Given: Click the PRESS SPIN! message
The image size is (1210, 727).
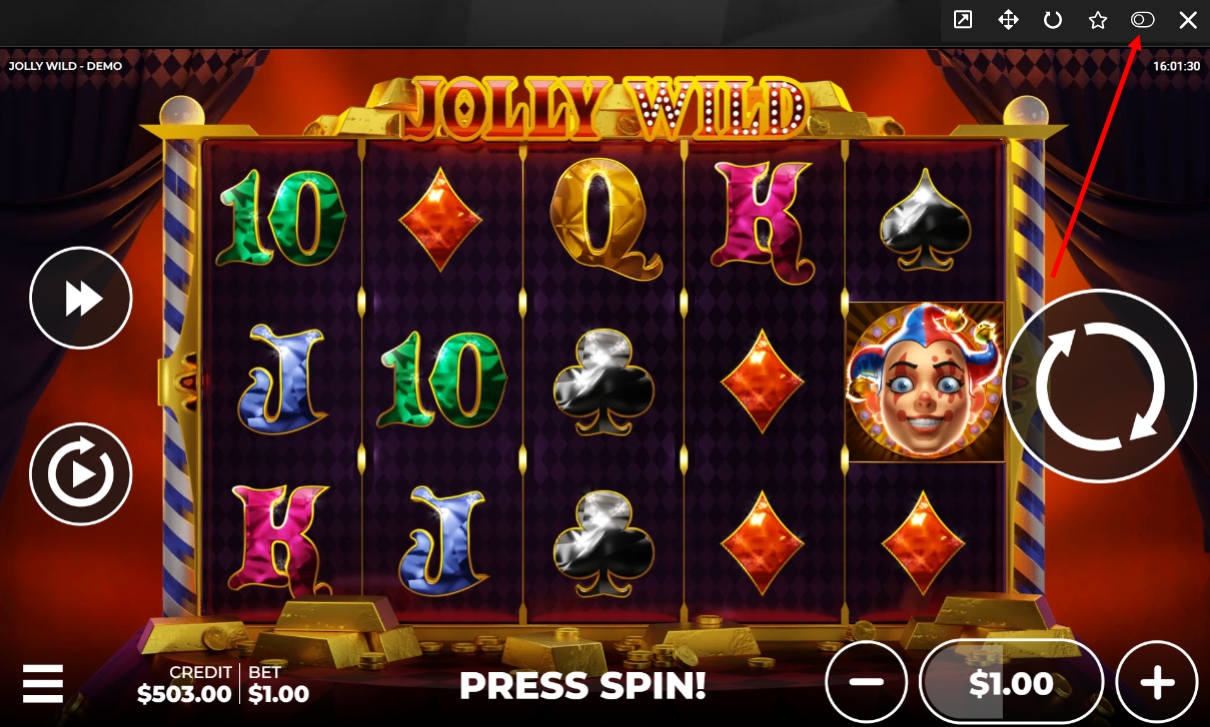Looking at the screenshot, I should (582, 685).
